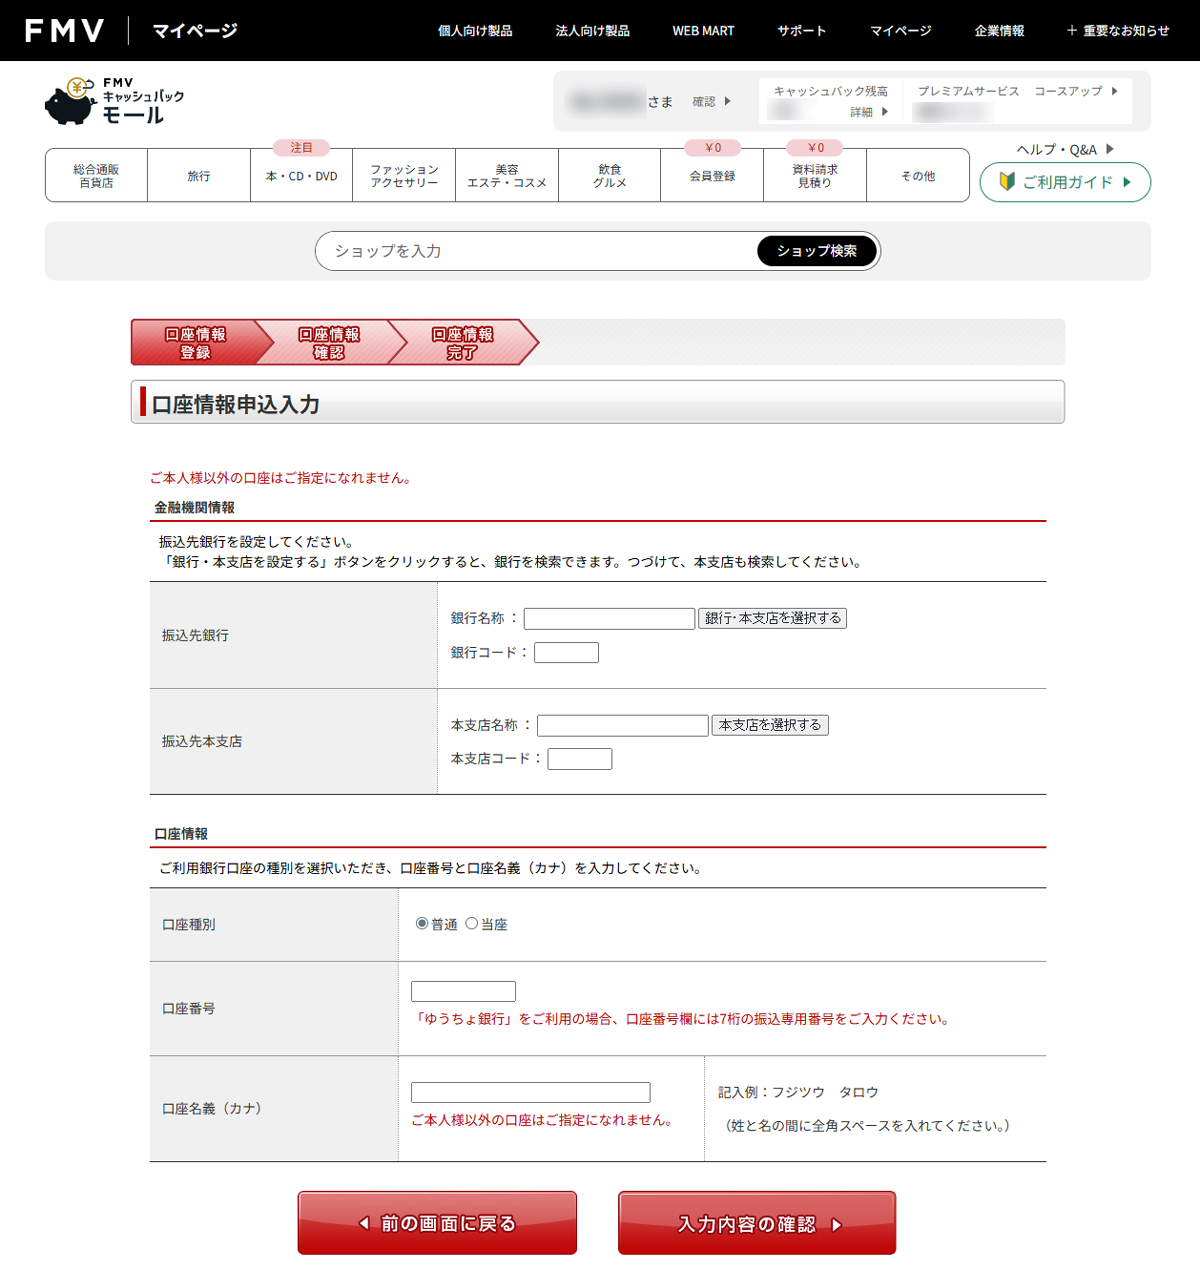The height and width of the screenshot is (1270, 1200).
Task: Open 個人向け製品 in top menu
Action: point(475,31)
